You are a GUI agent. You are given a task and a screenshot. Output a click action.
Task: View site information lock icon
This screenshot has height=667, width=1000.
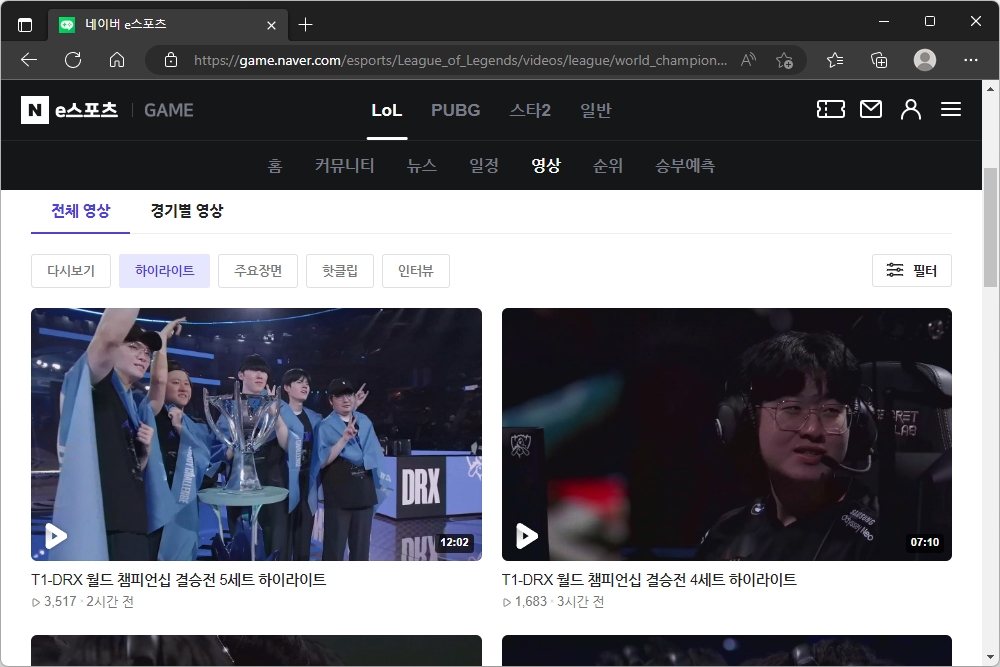click(x=170, y=60)
